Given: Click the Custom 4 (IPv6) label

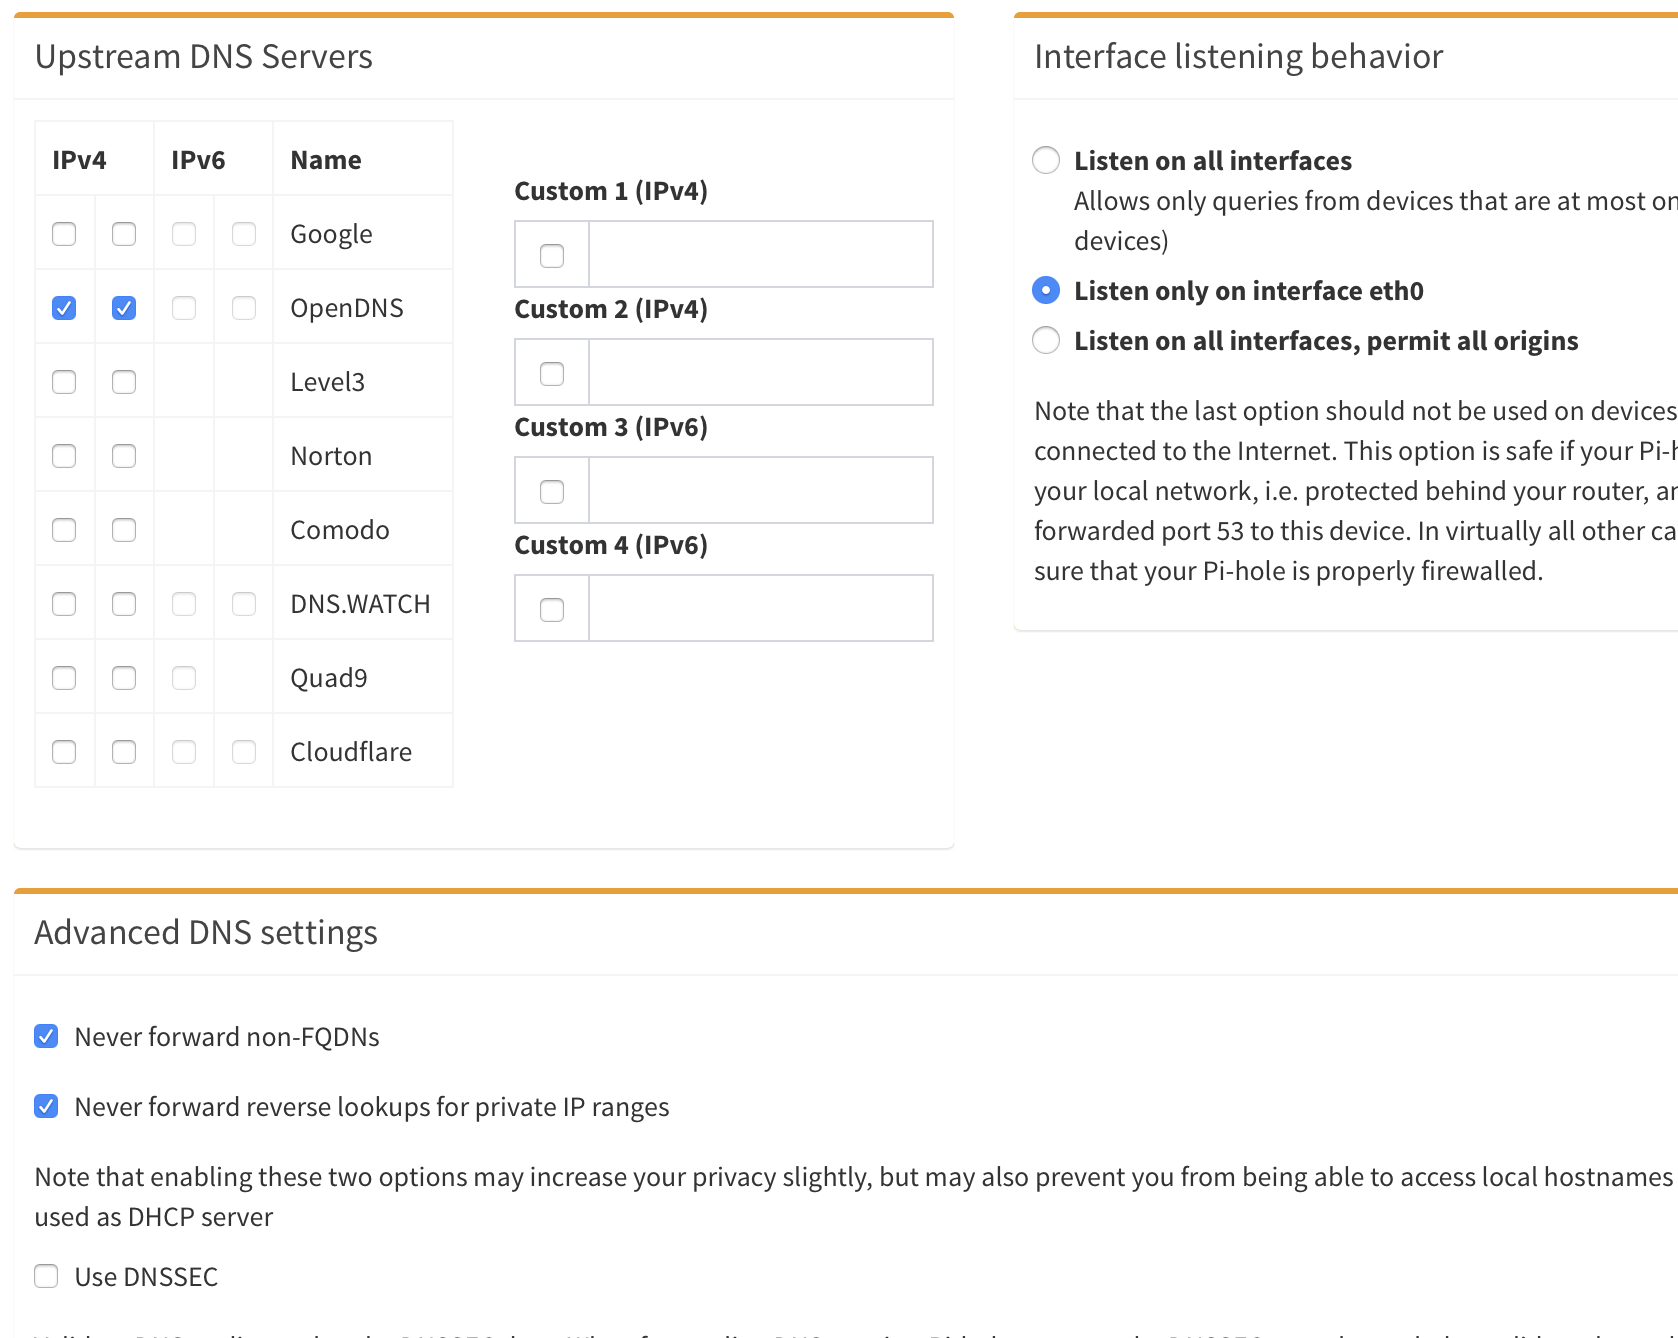Looking at the screenshot, I should click(611, 545).
